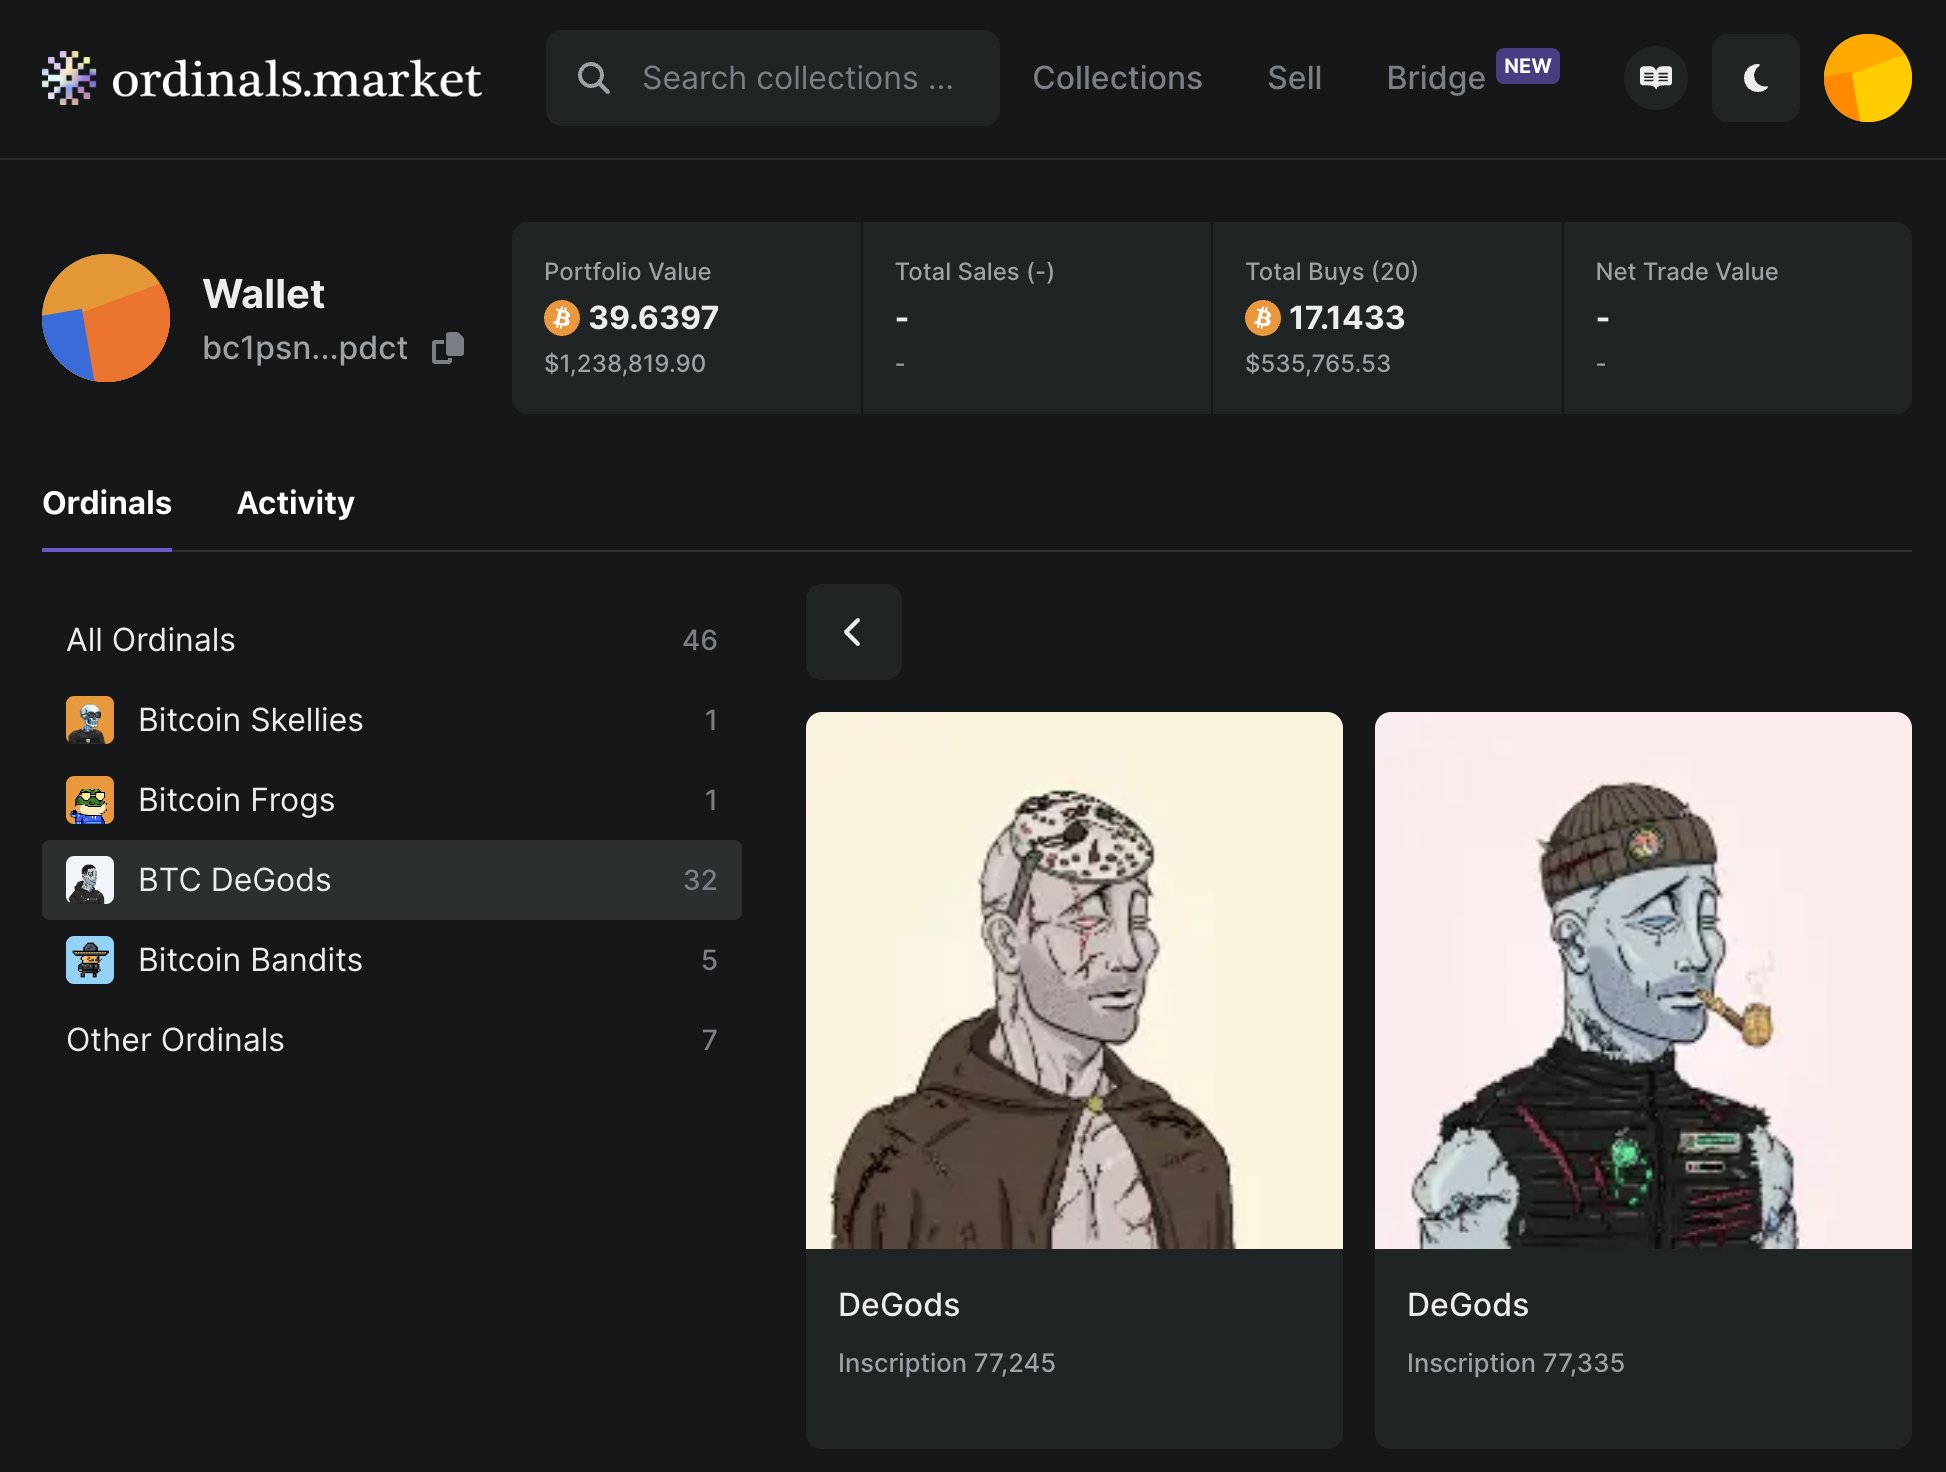This screenshot has width=1946, height=1472.
Task: Click the ordinals.market logo icon
Action: (68, 78)
